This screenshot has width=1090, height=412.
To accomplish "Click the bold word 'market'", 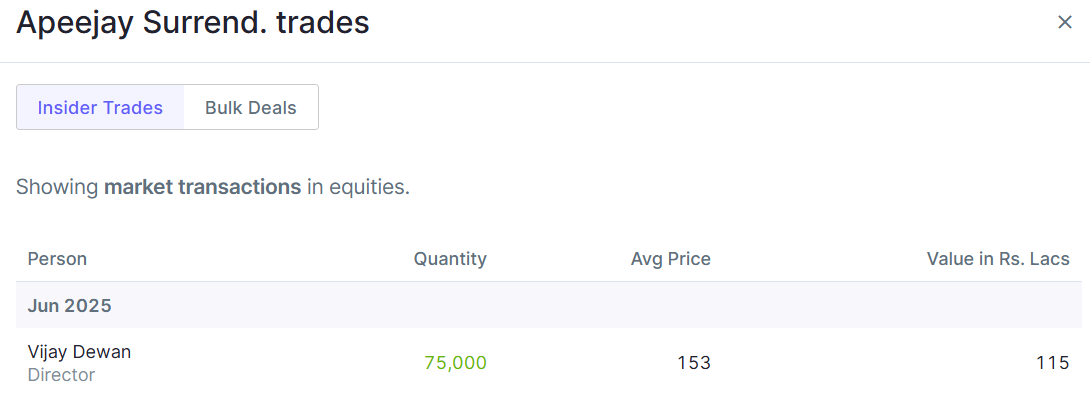I will (x=138, y=187).
